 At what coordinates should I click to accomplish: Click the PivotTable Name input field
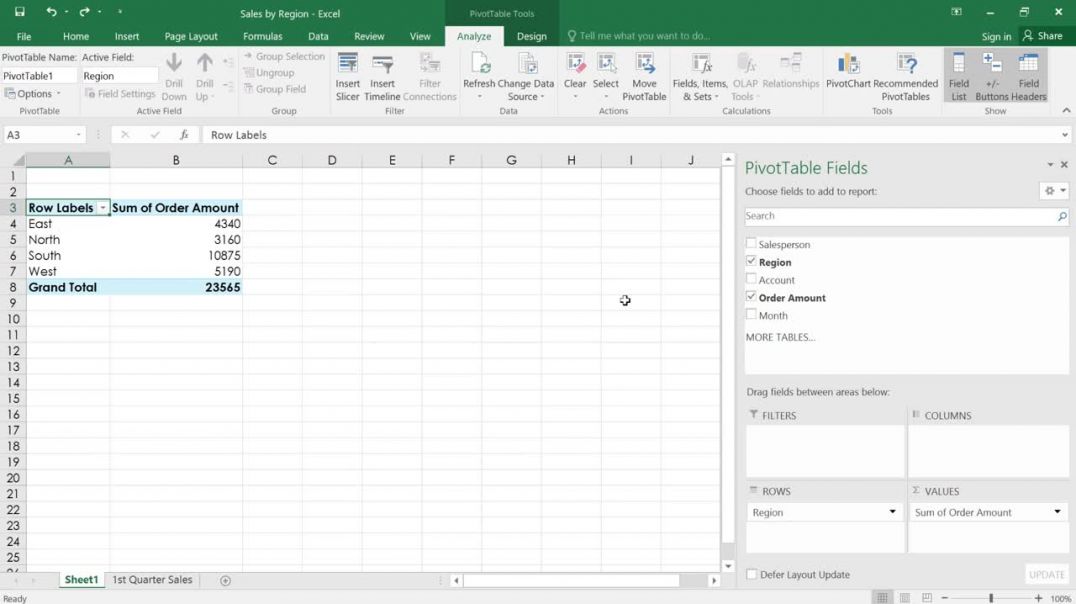pos(38,76)
